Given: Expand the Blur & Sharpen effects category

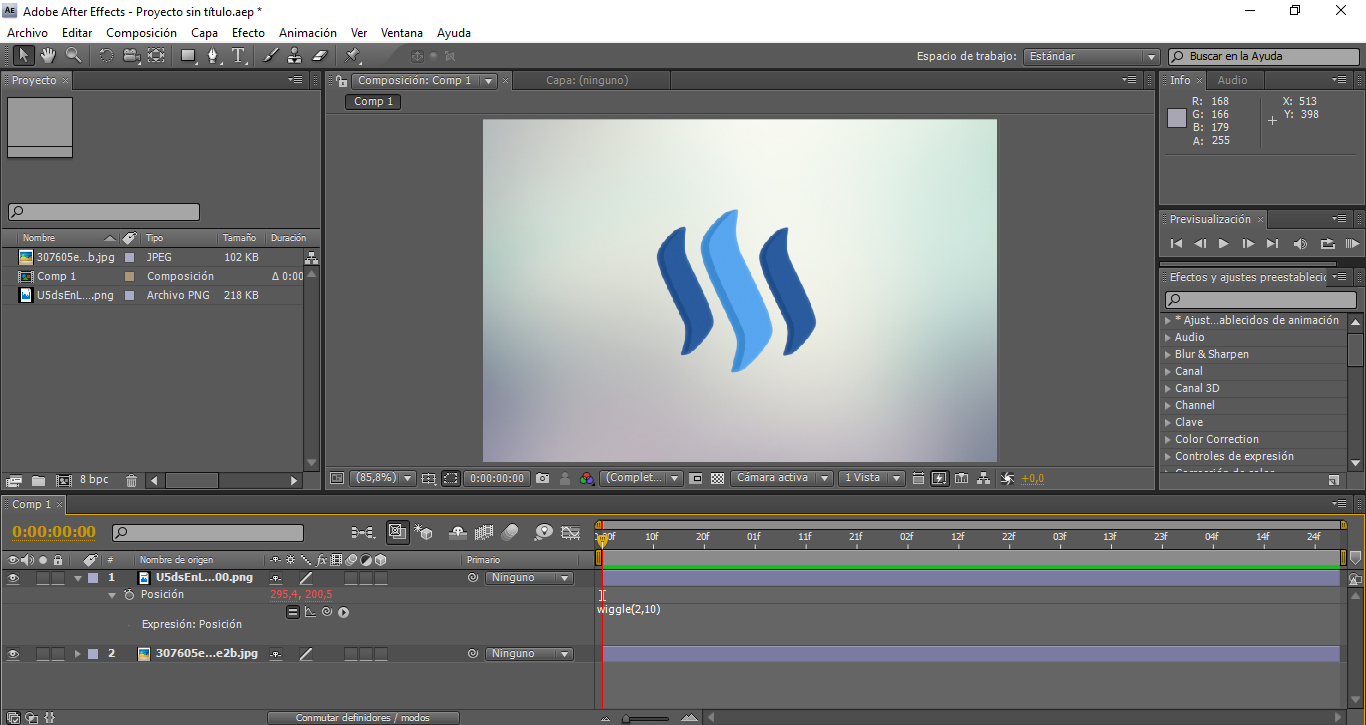Looking at the screenshot, I should tap(1167, 354).
